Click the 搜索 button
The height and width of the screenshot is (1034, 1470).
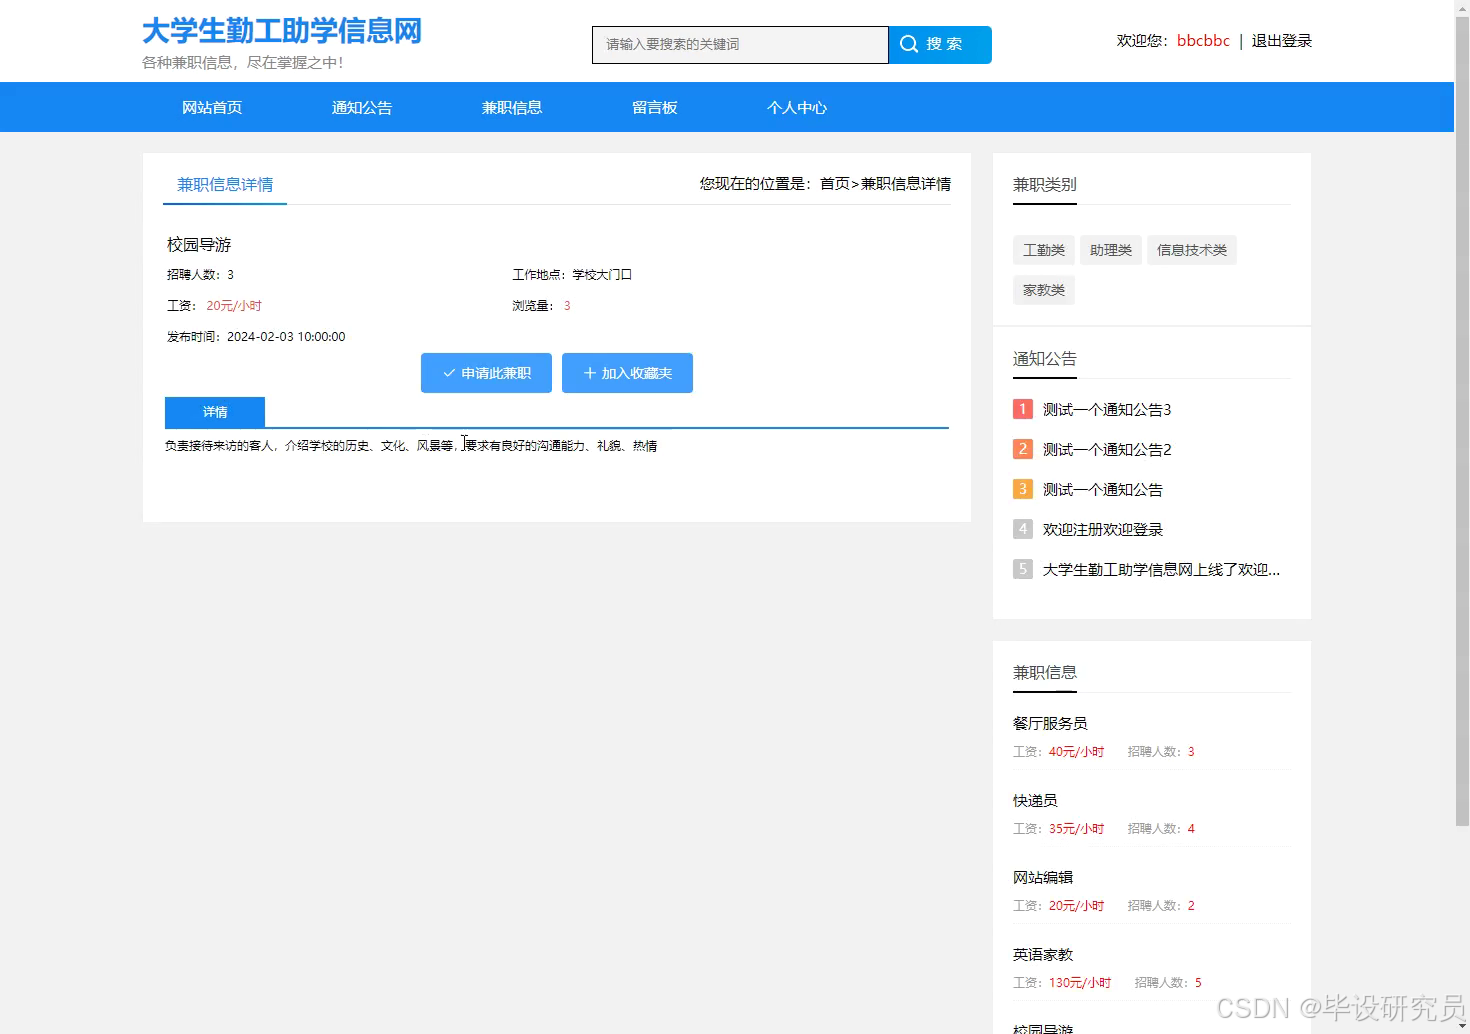pyautogui.click(x=940, y=45)
